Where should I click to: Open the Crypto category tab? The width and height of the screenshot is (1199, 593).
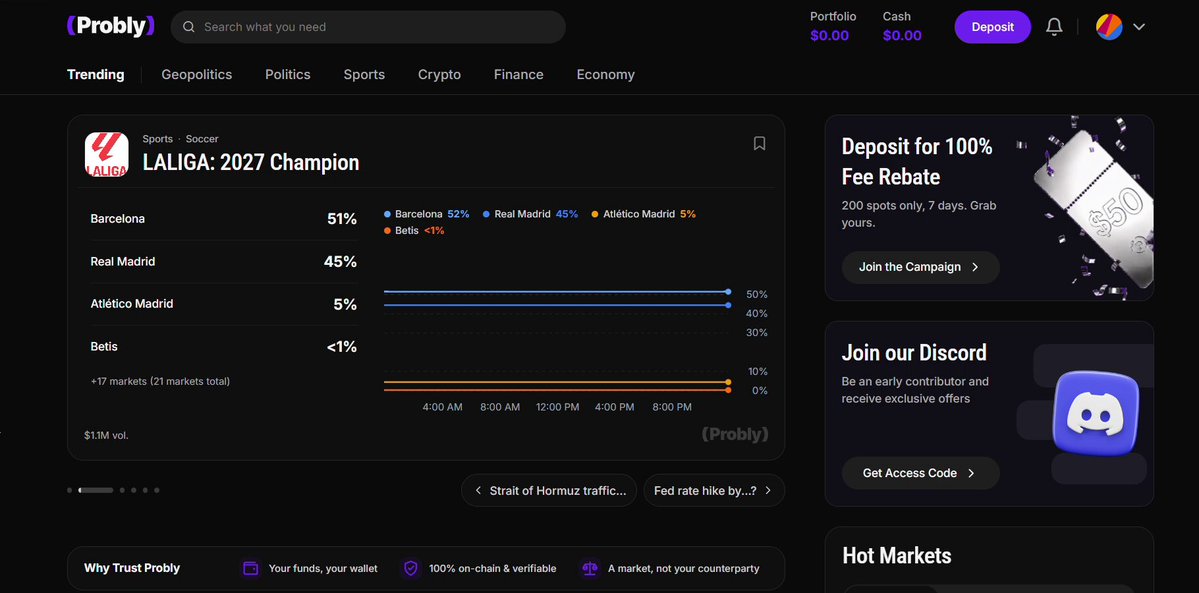click(440, 74)
